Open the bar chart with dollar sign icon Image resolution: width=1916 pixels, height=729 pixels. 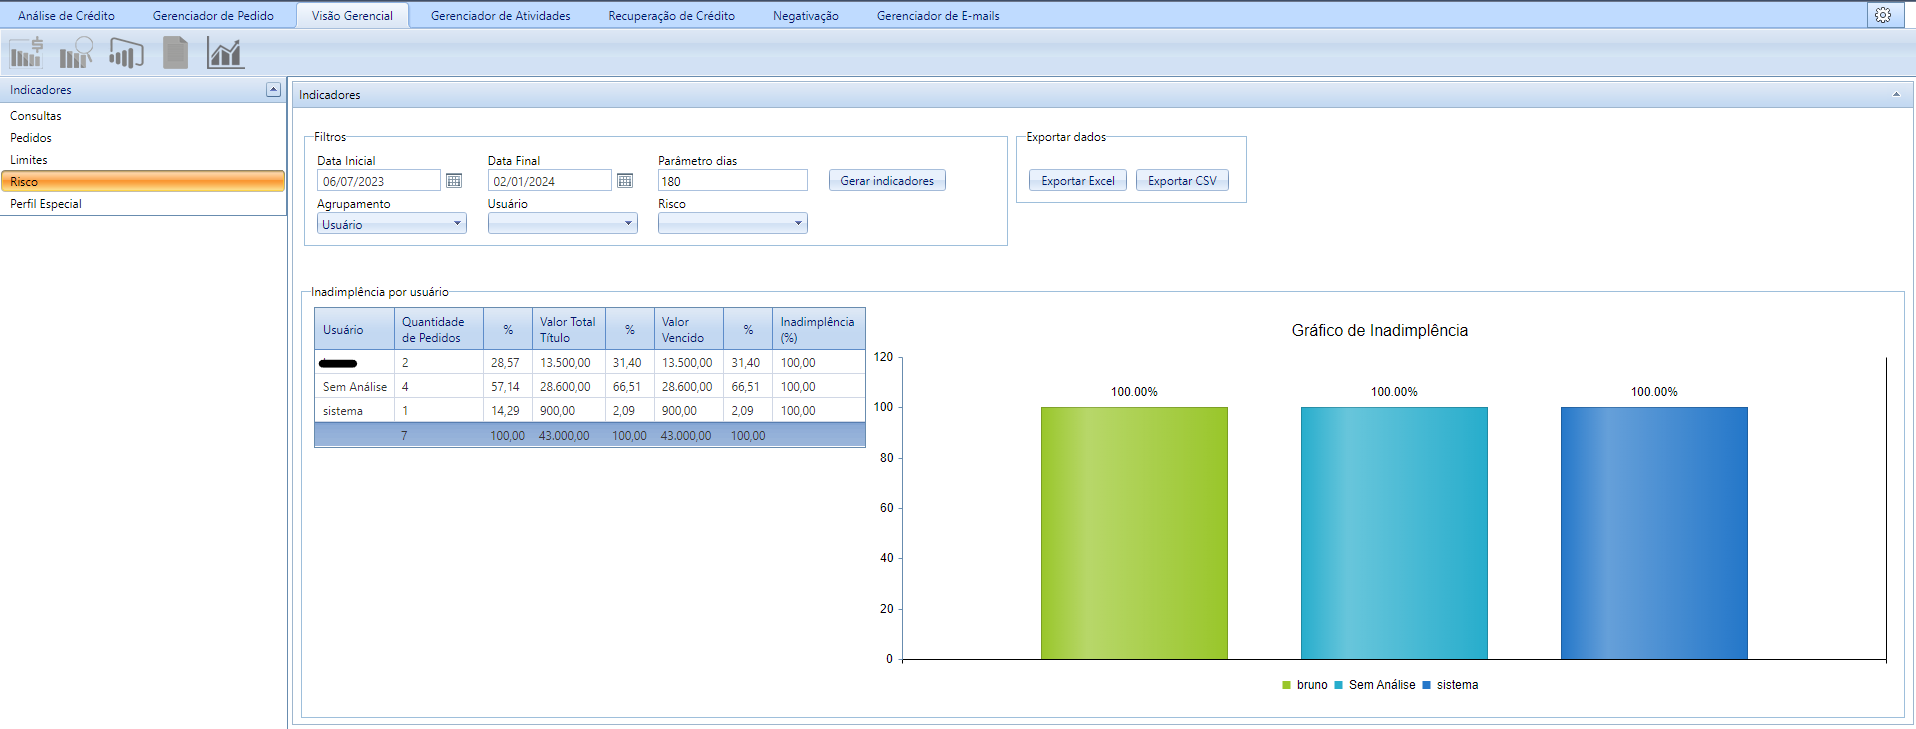coord(26,52)
